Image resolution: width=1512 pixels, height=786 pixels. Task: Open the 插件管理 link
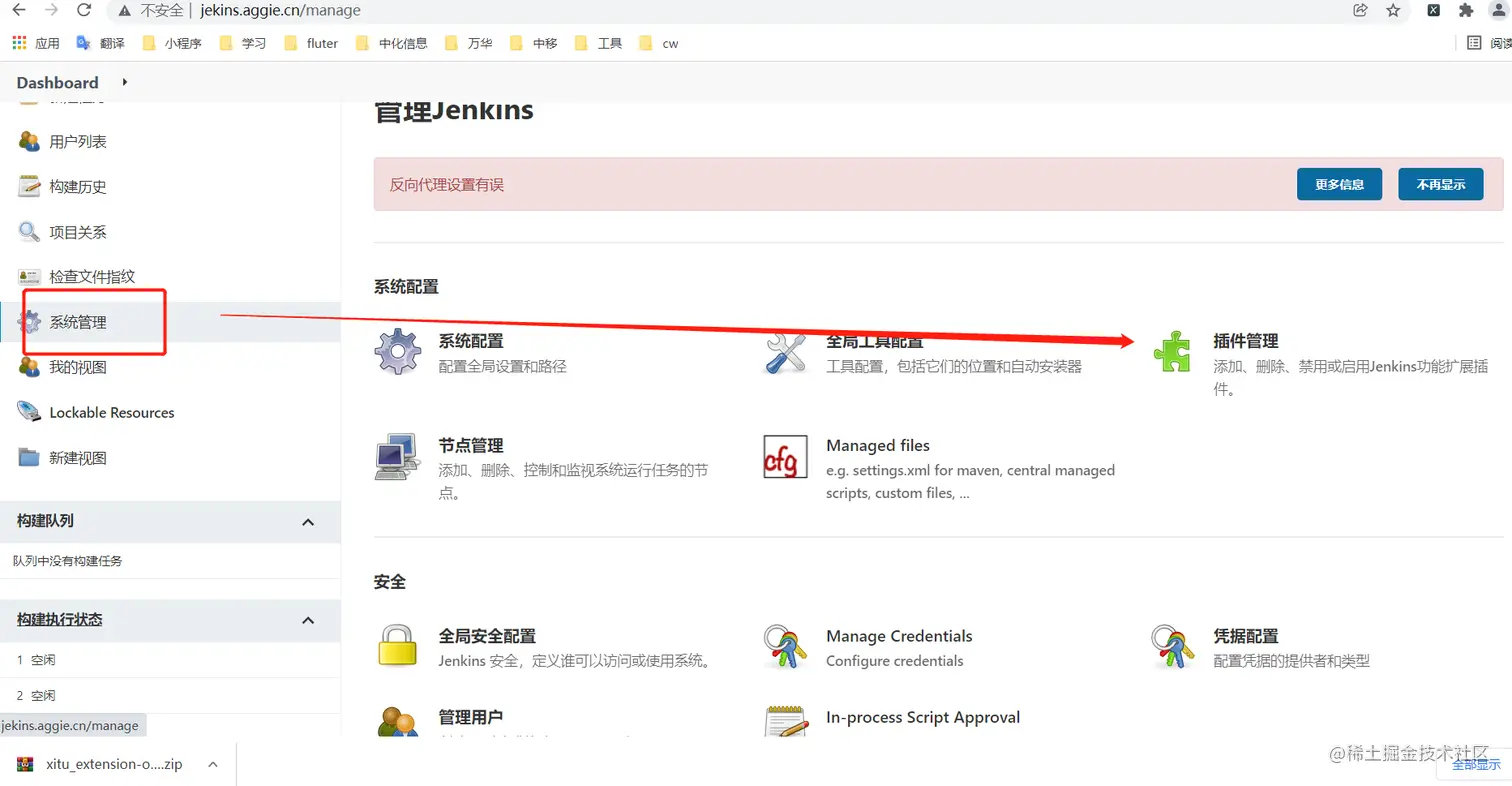[1245, 341]
